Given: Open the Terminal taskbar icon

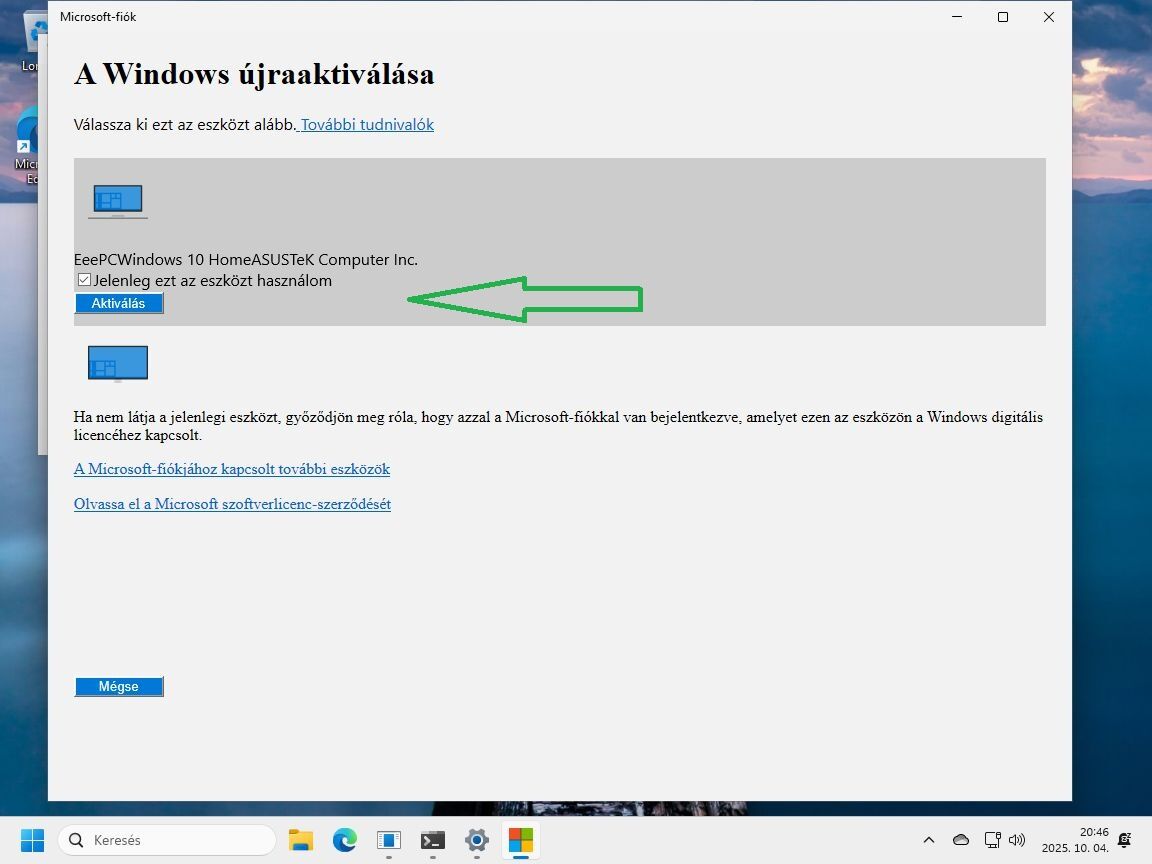Looking at the screenshot, I should pos(433,840).
